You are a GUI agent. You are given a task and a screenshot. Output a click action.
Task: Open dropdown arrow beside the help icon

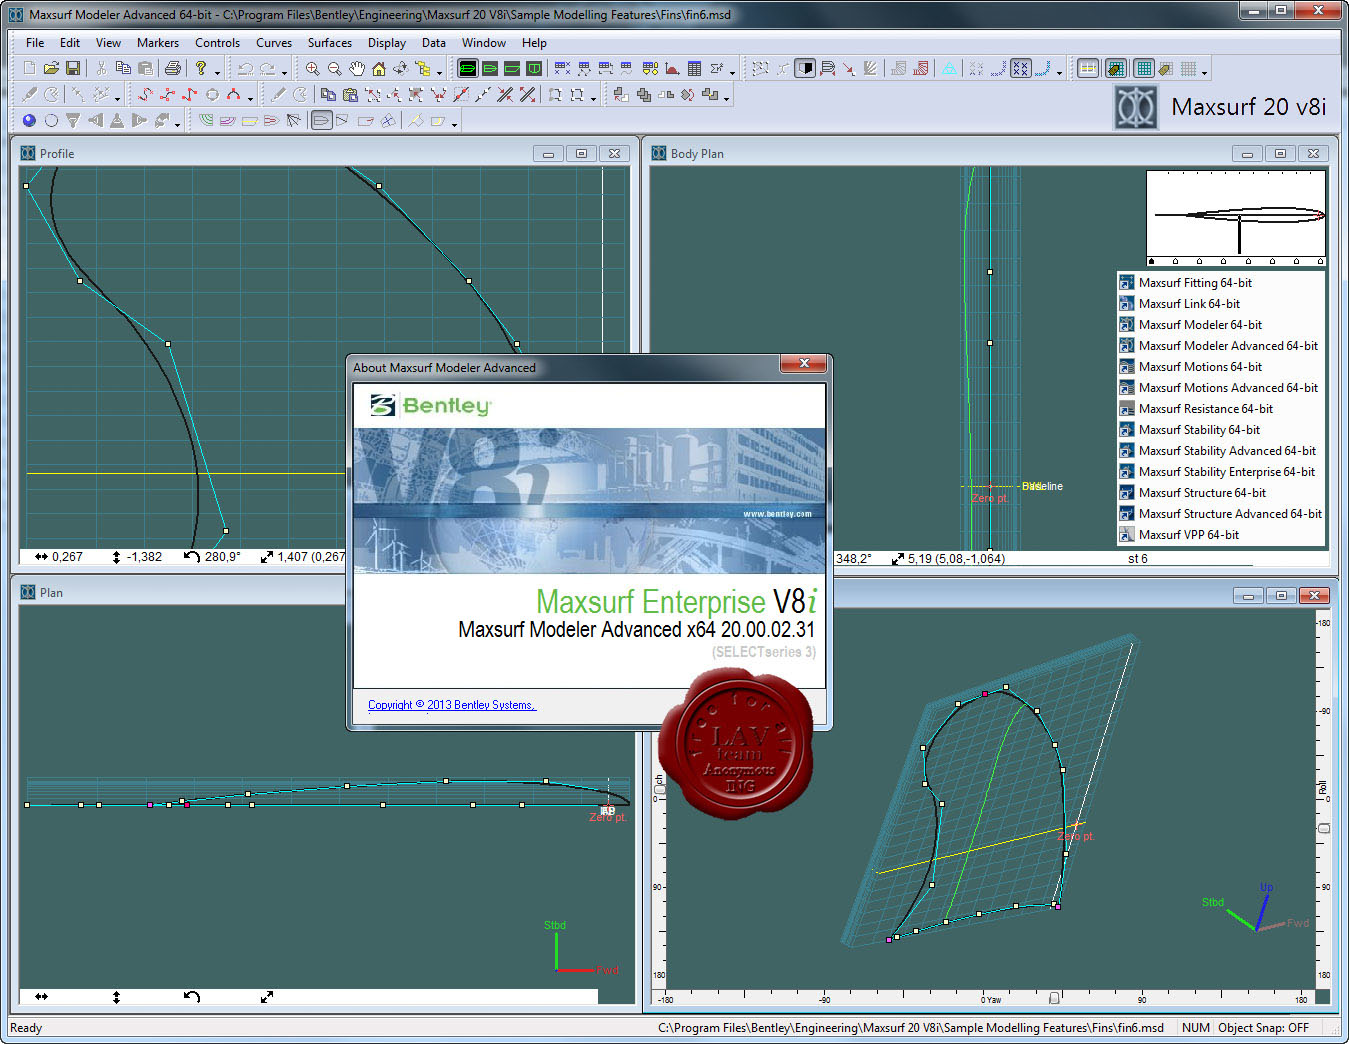(x=218, y=72)
